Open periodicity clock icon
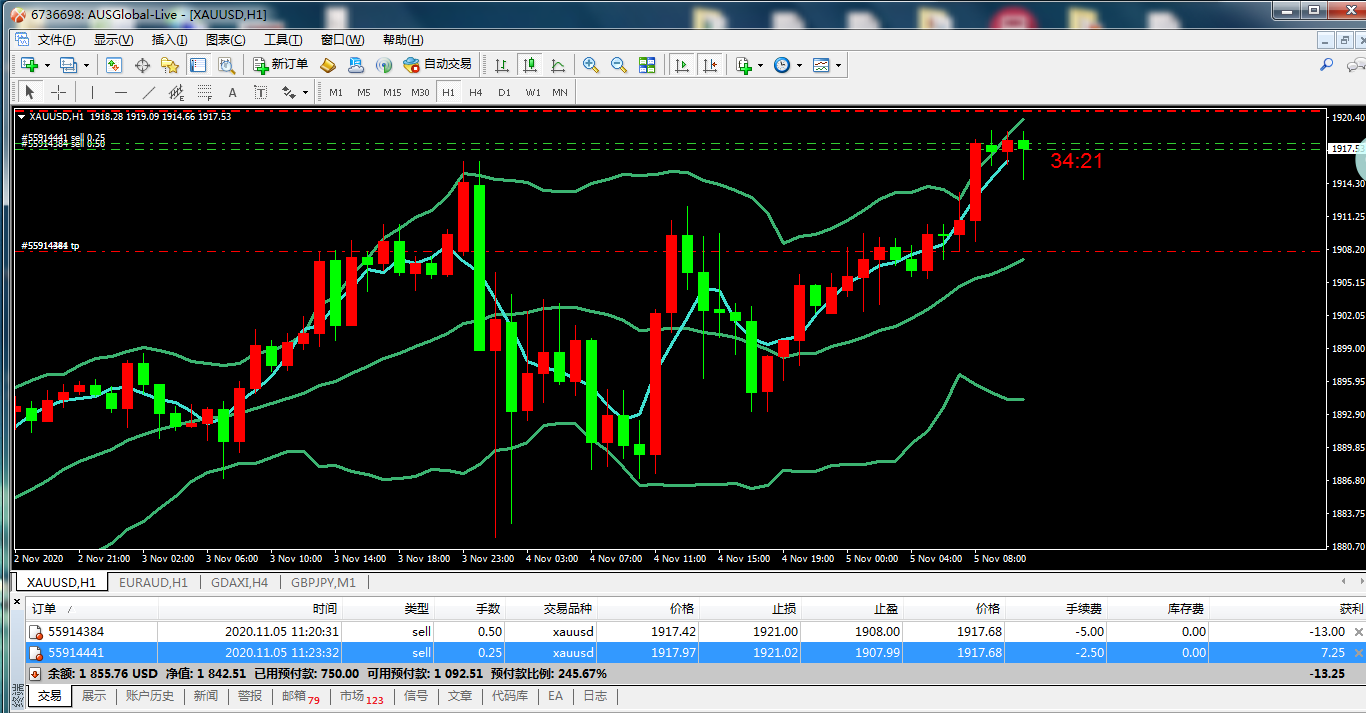Screen dimensions: 1366x713 782,65
